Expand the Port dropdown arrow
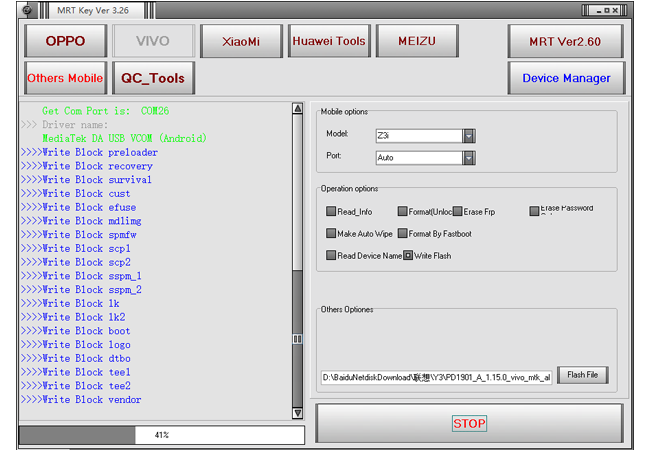Image resolution: width=650 pixels, height=450 pixels. tap(469, 158)
